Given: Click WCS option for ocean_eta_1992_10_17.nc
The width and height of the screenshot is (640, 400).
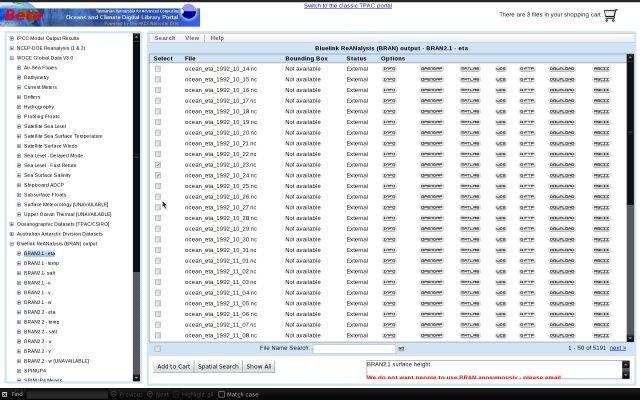Looking at the screenshot, I should 501,101.
